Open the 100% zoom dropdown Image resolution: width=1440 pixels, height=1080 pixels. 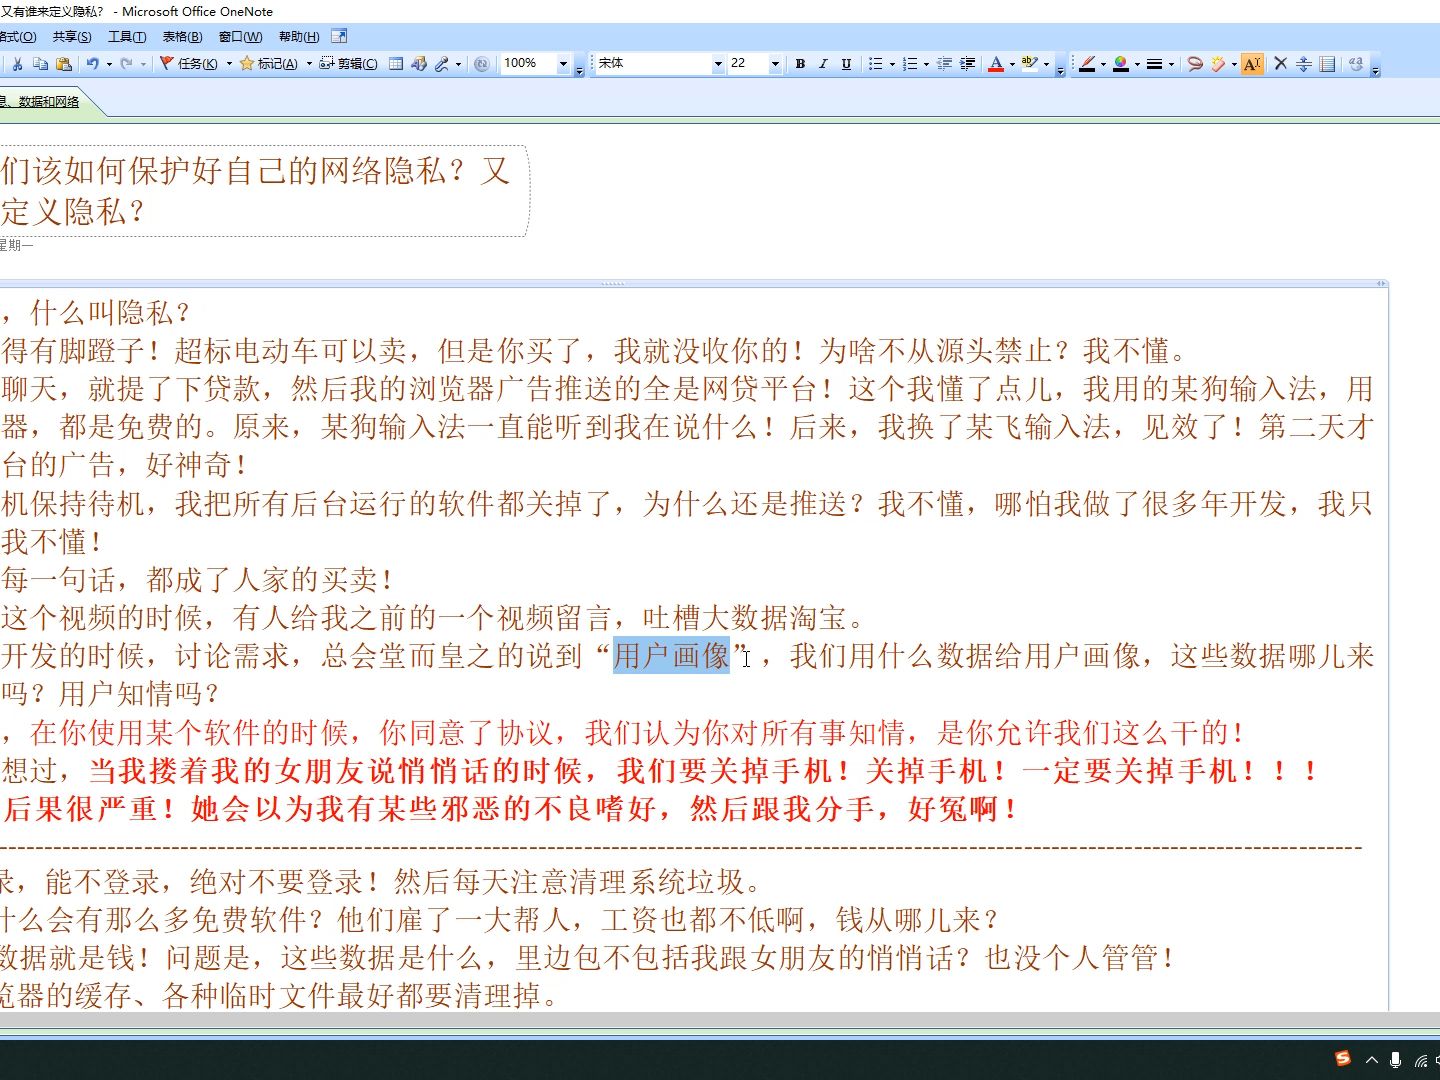[x=563, y=63]
